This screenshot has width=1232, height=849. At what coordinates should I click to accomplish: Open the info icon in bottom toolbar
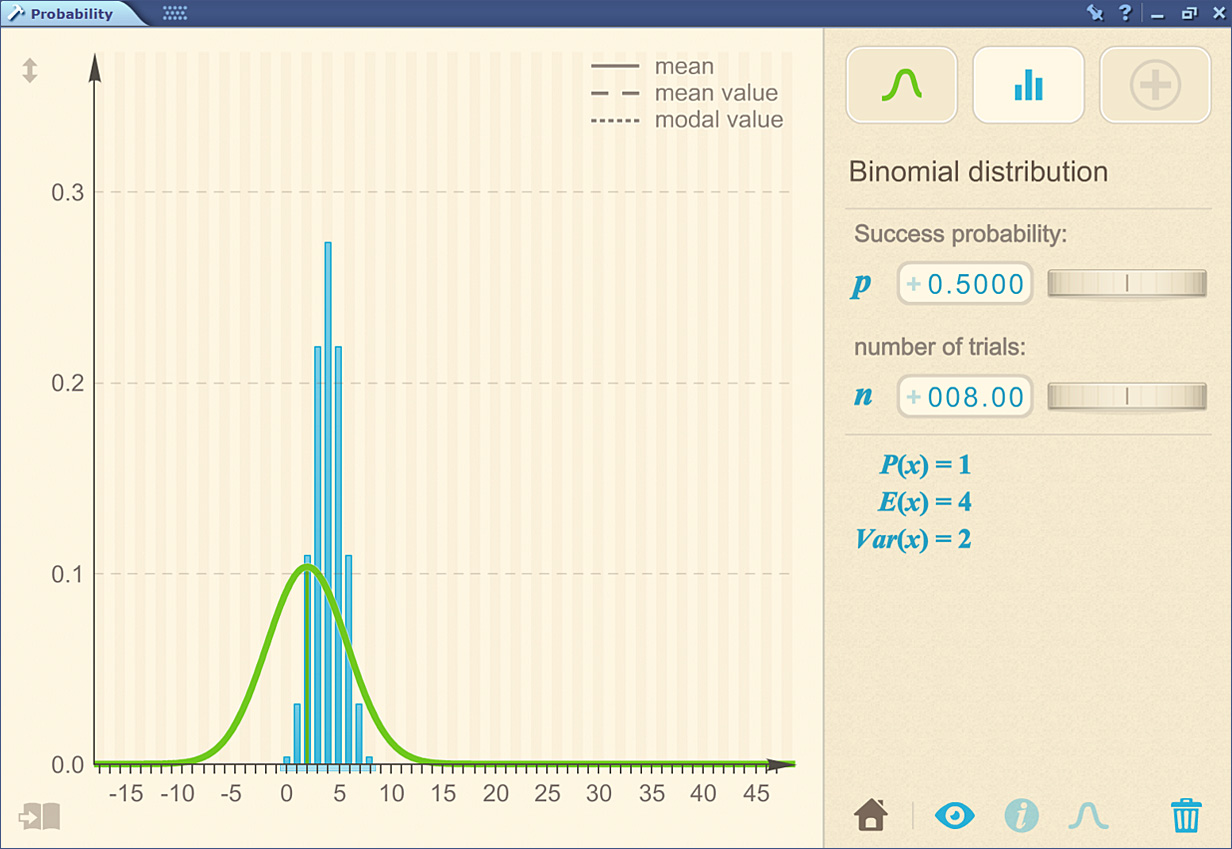1021,816
